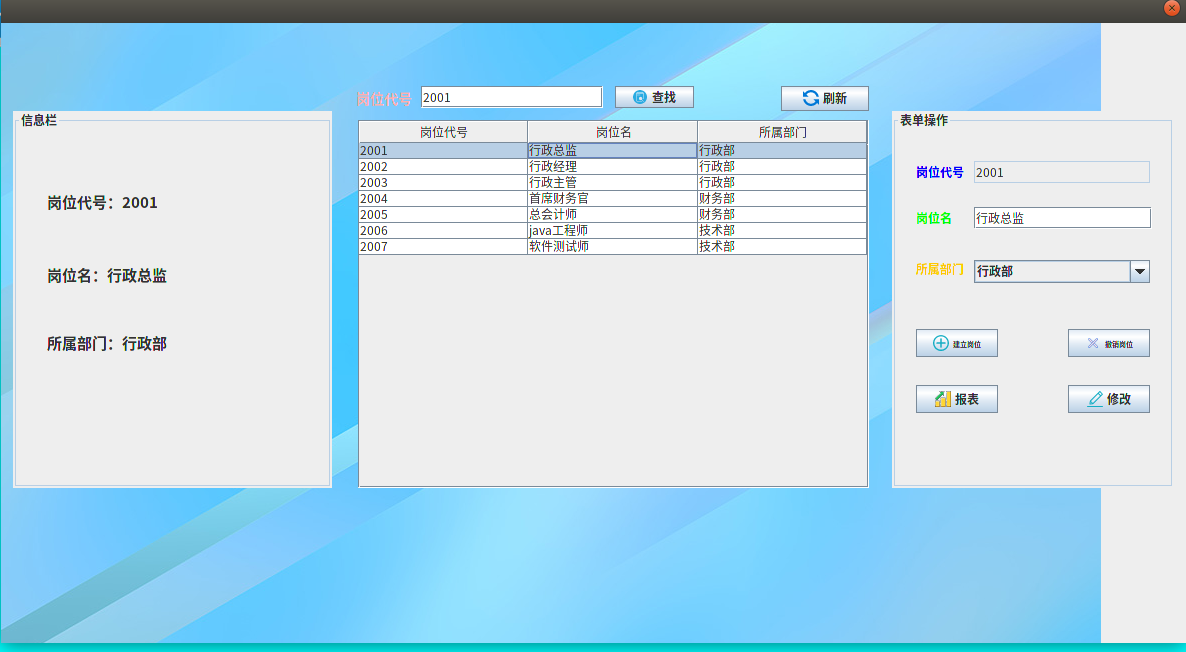1186x652 pixels.
Task: Click the greyed 岗位代号 field in 表单操作
Action: click(1062, 172)
